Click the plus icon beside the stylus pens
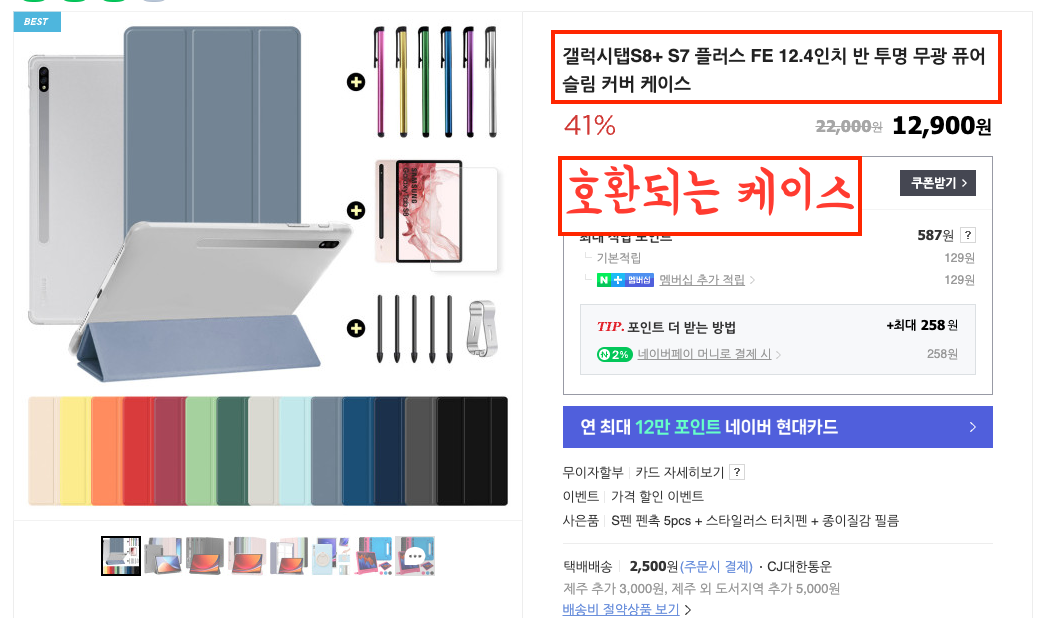Image resolution: width=1048 pixels, height=618 pixels. click(356, 82)
